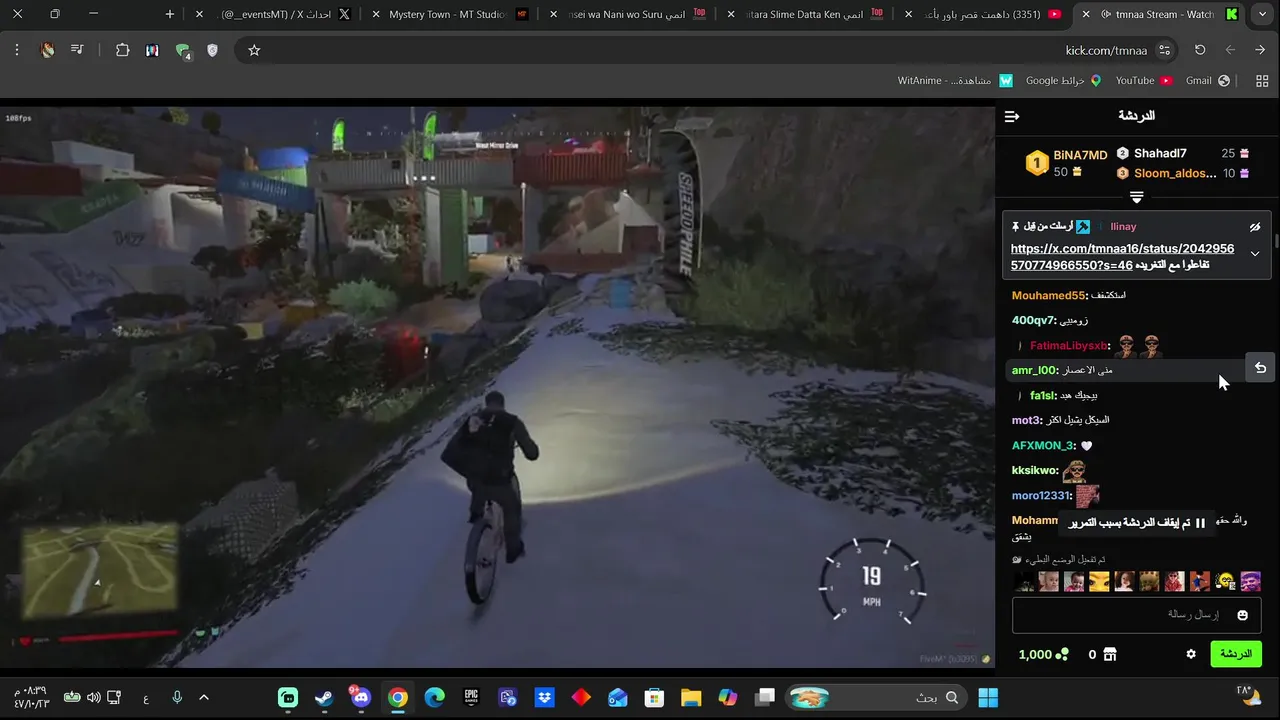Open Discord from the taskbar
The image size is (1280, 720).
(x=361, y=697)
